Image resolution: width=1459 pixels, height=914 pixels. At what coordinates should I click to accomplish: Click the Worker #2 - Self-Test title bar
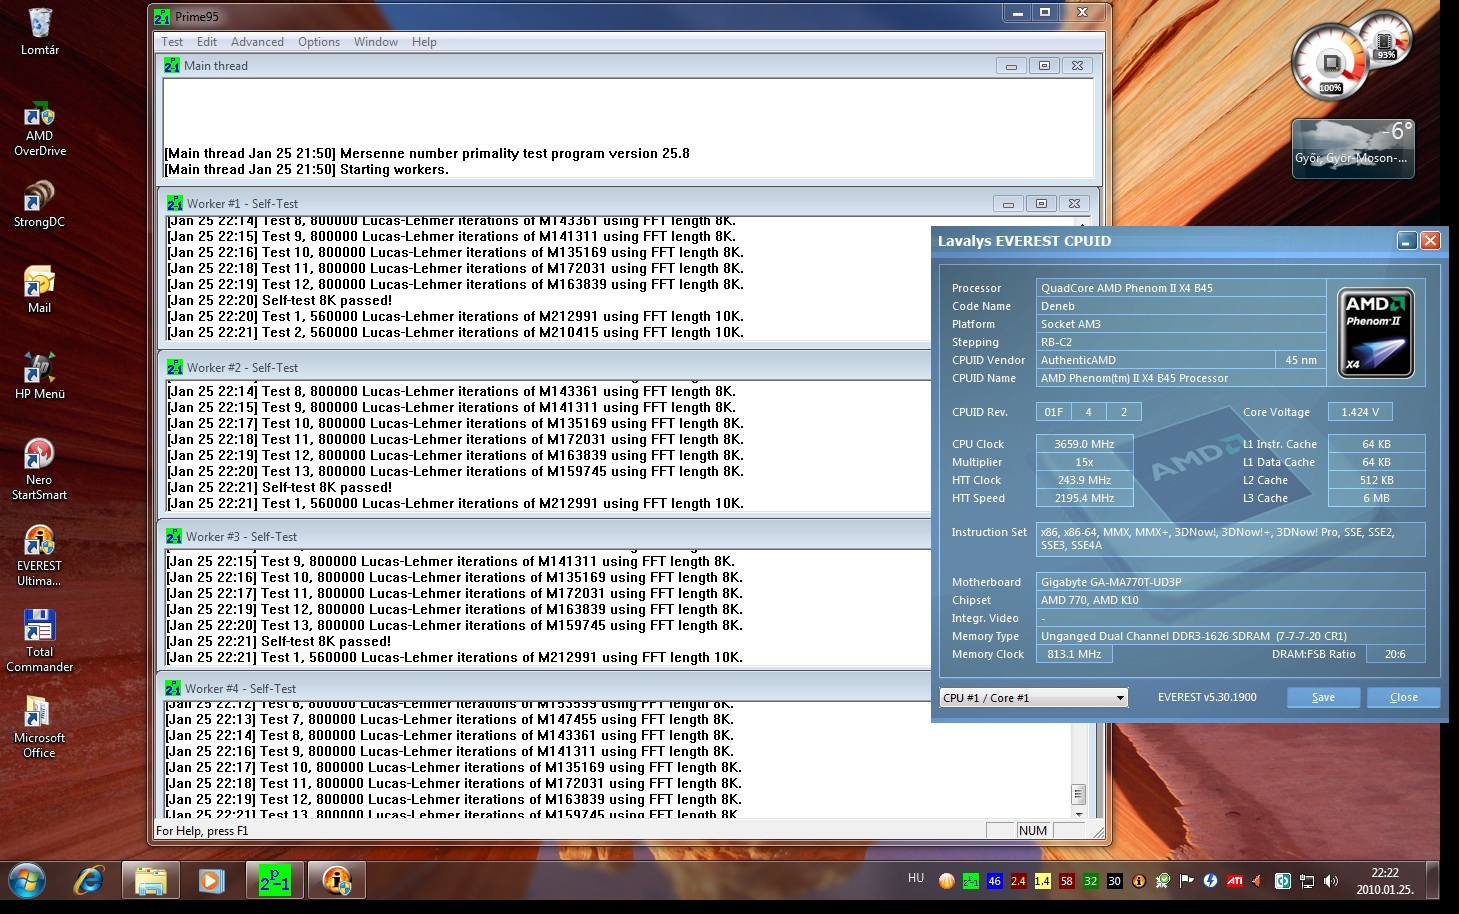(545, 367)
